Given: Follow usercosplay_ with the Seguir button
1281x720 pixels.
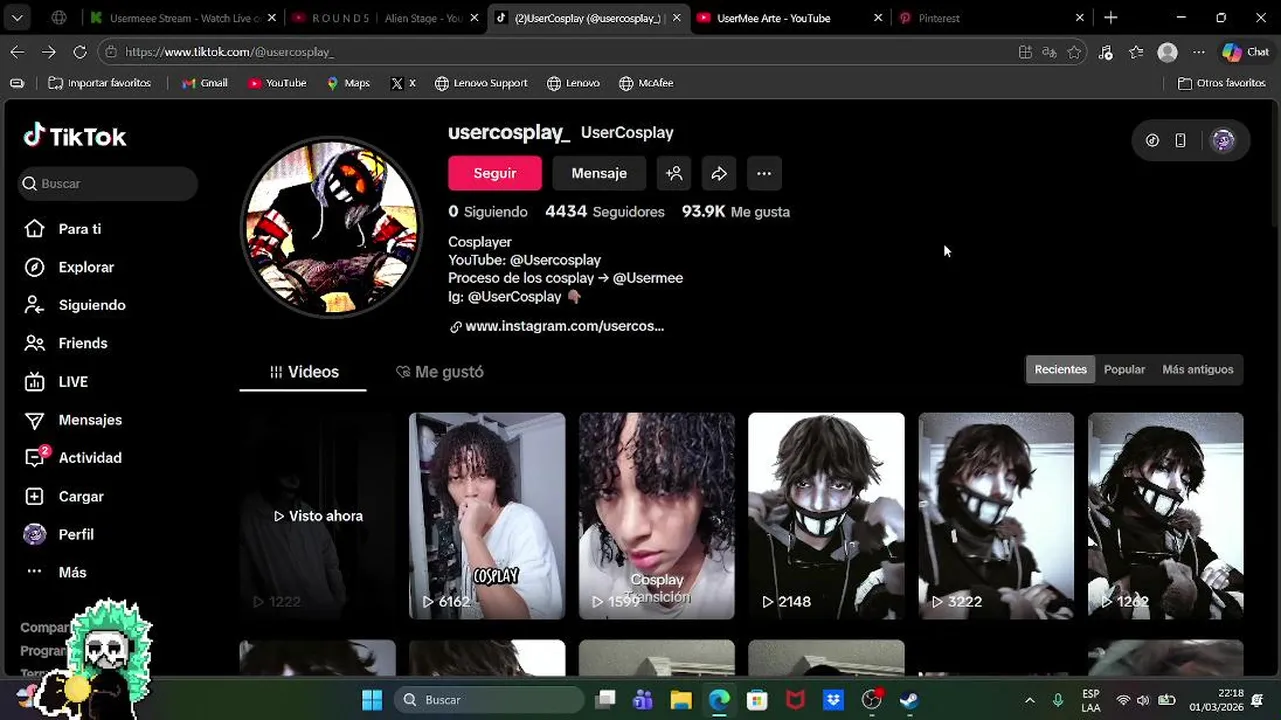Looking at the screenshot, I should pyautogui.click(x=495, y=173).
